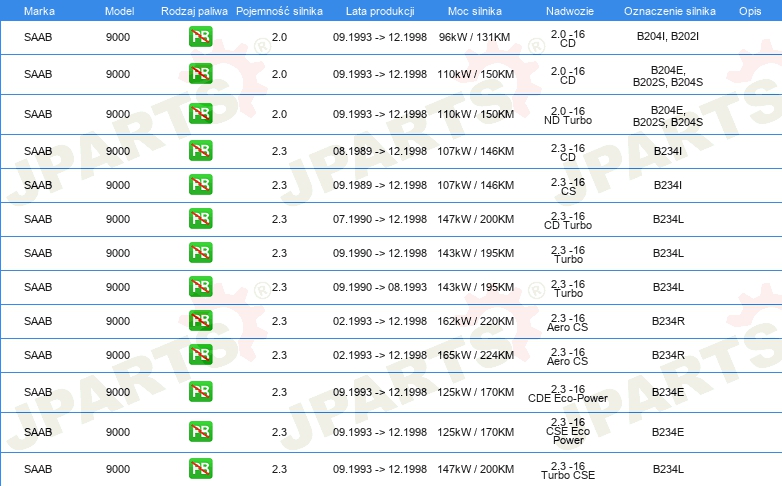782x486 pixels.
Task: Click the Moc silnika column header
Action: [x=475, y=11]
